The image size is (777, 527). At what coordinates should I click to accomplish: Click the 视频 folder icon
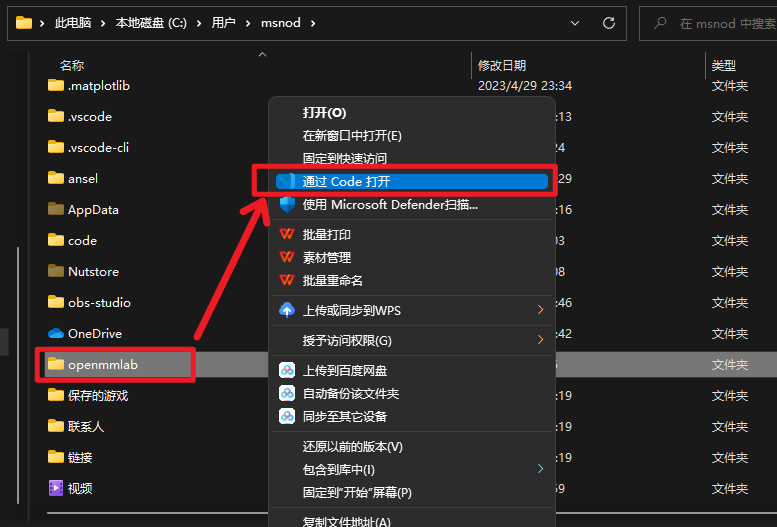coord(56,488)
